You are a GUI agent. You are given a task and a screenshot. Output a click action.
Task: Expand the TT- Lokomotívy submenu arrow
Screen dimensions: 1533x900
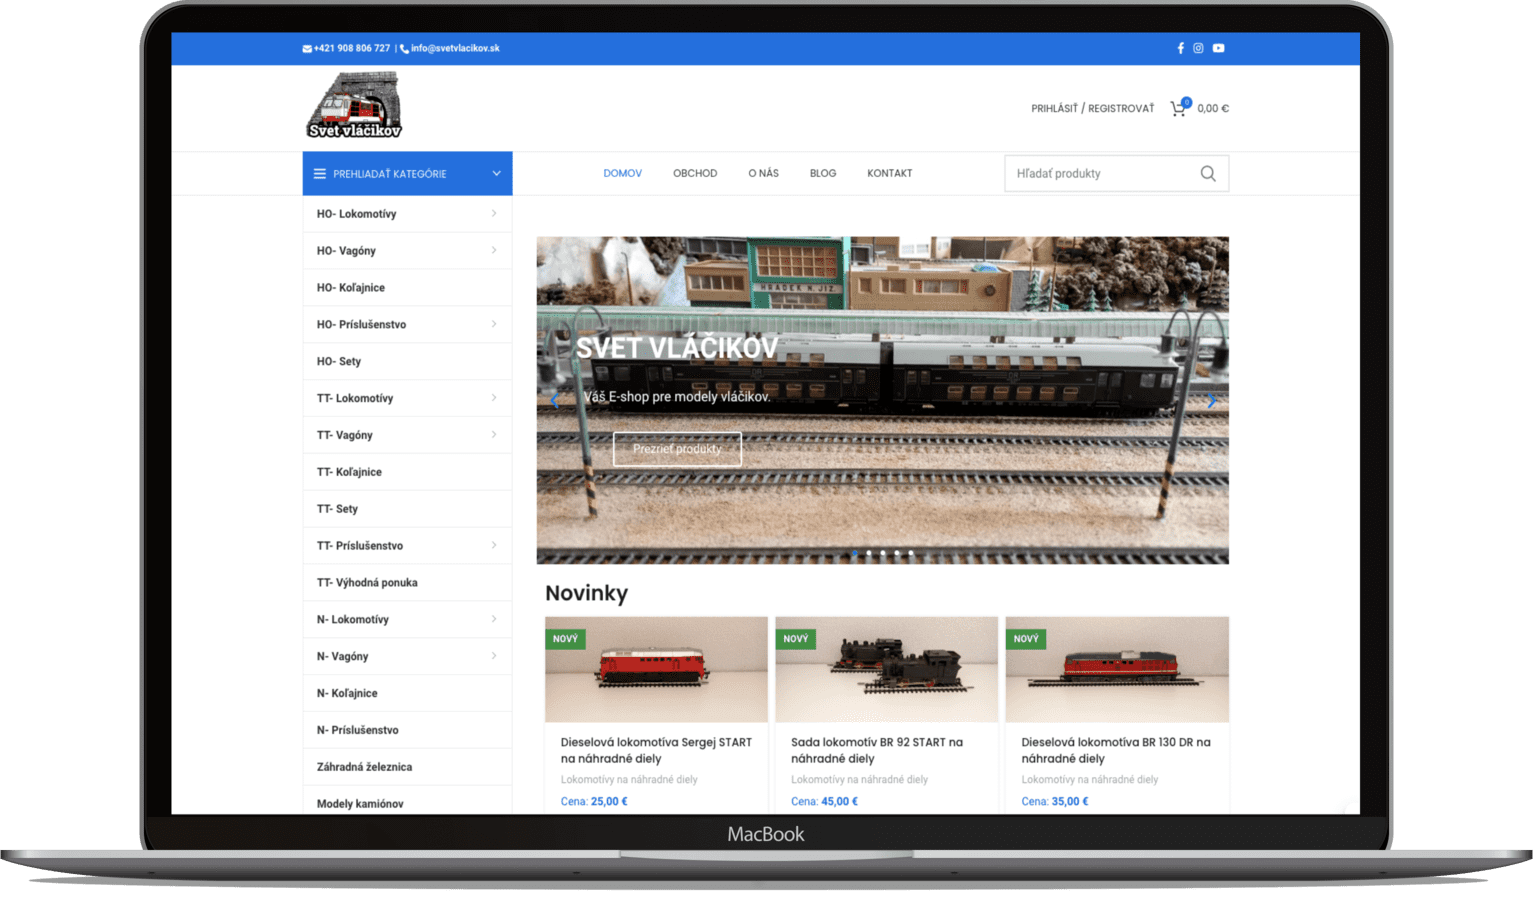click(x=494, y=398)
